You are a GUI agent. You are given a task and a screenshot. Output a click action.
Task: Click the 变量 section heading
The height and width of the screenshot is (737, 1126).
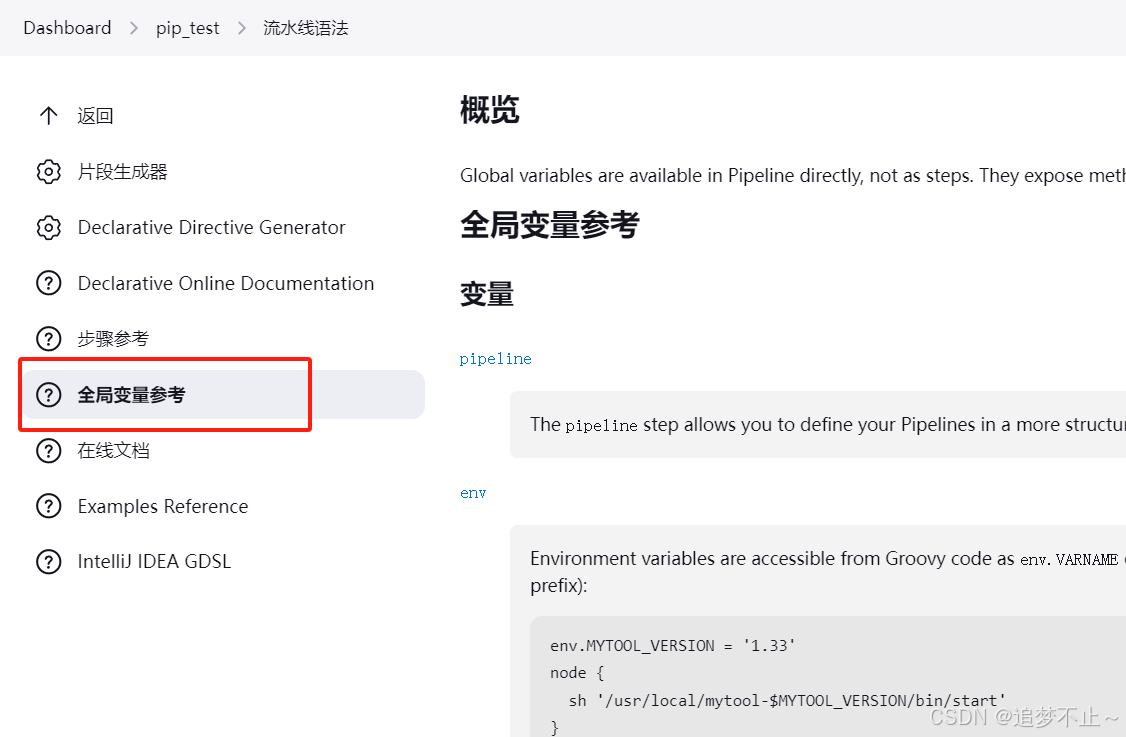coord(487,294)
